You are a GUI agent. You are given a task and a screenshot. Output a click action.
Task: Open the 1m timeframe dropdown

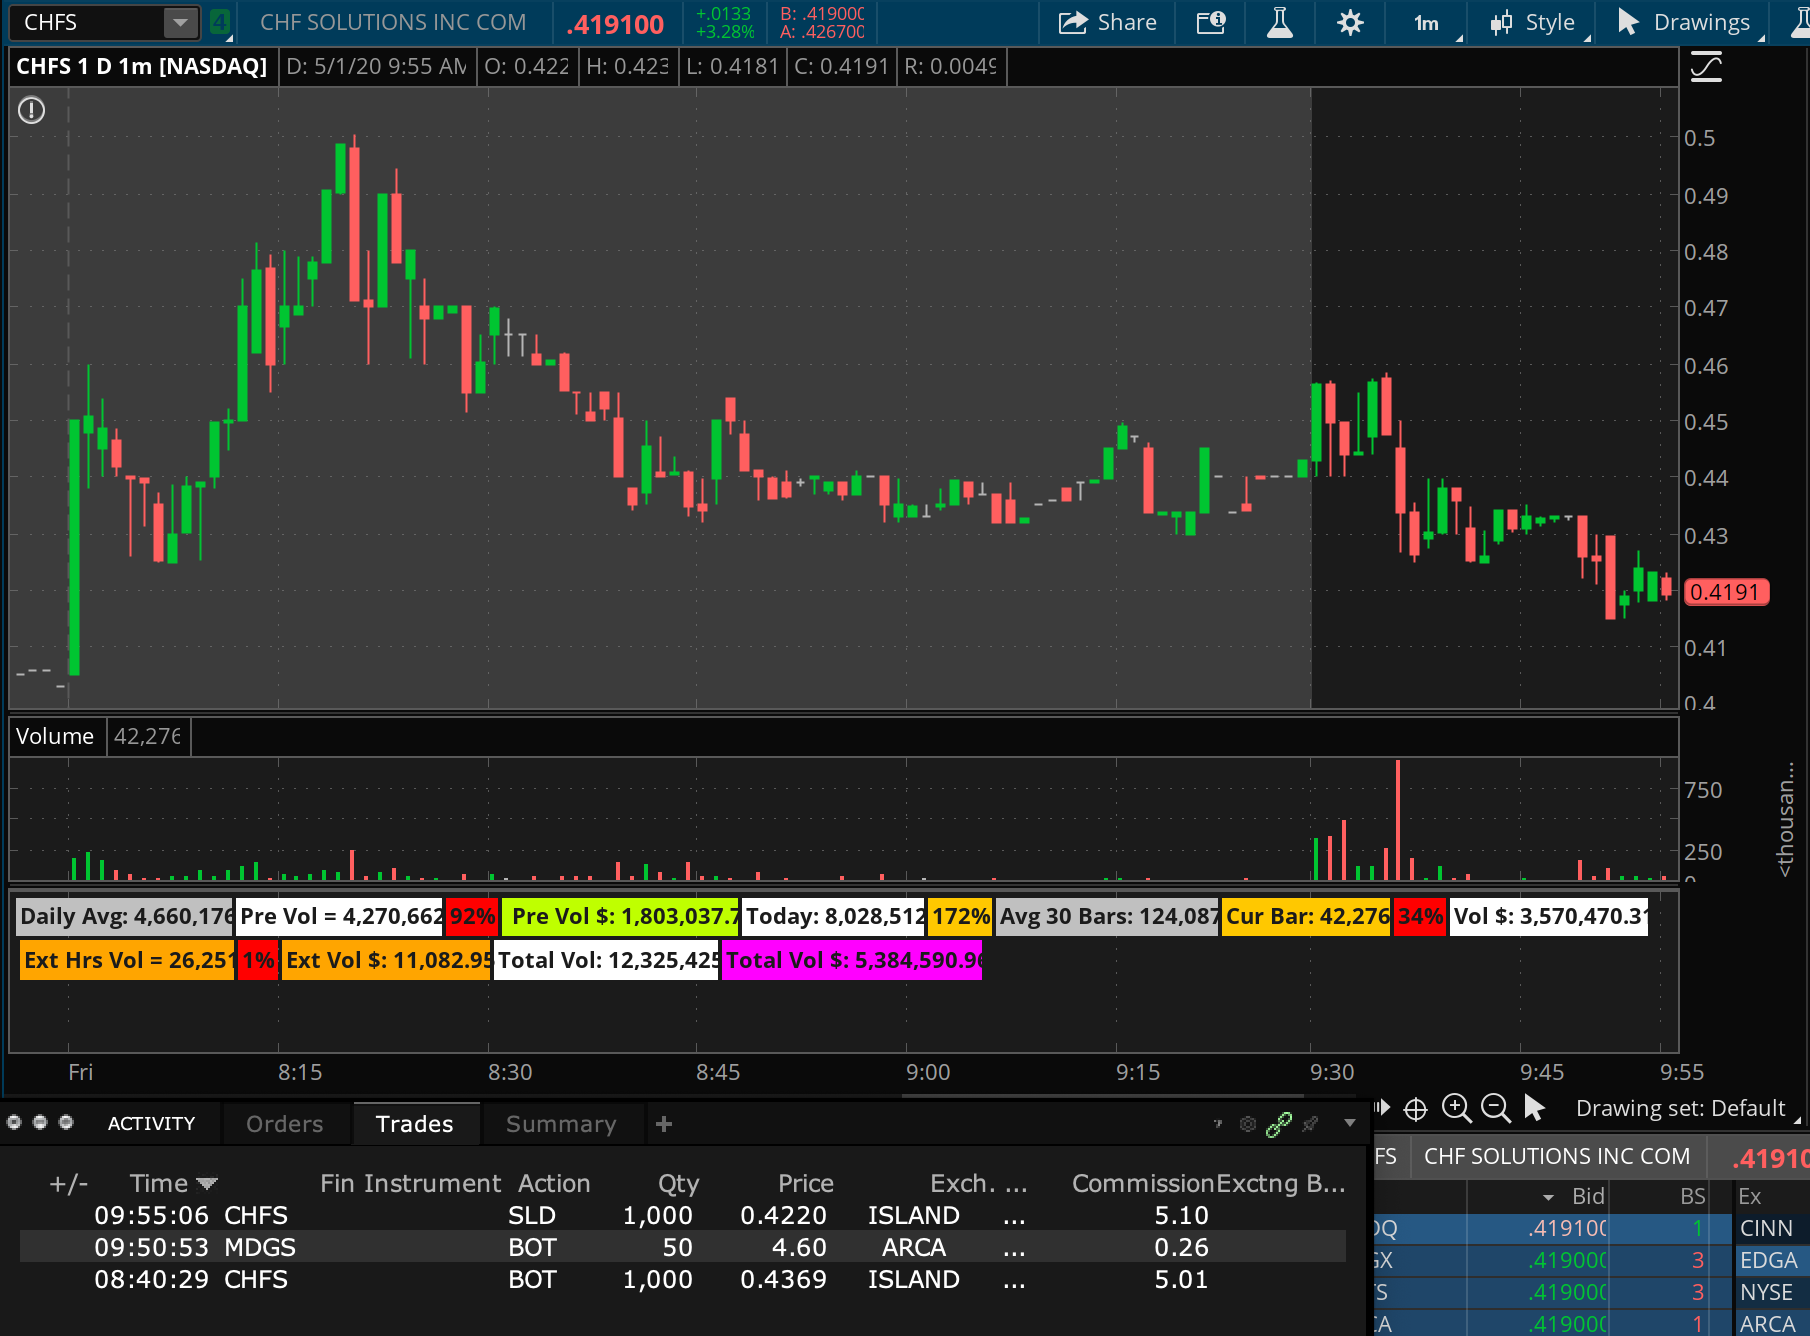[1427, 22]
